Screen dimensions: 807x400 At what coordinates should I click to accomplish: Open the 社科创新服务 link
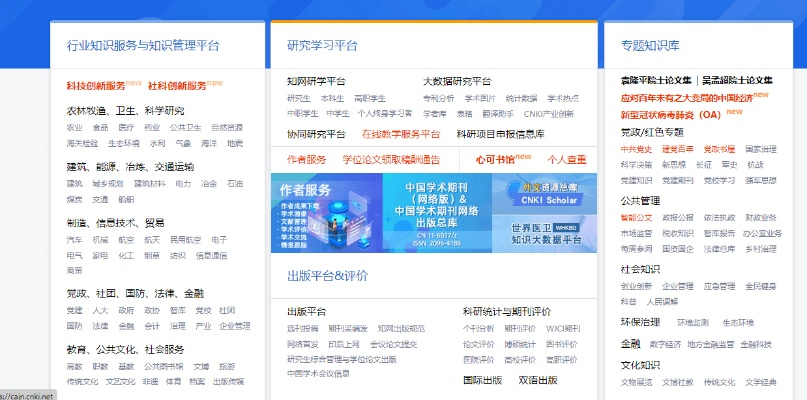coord(177,86)
